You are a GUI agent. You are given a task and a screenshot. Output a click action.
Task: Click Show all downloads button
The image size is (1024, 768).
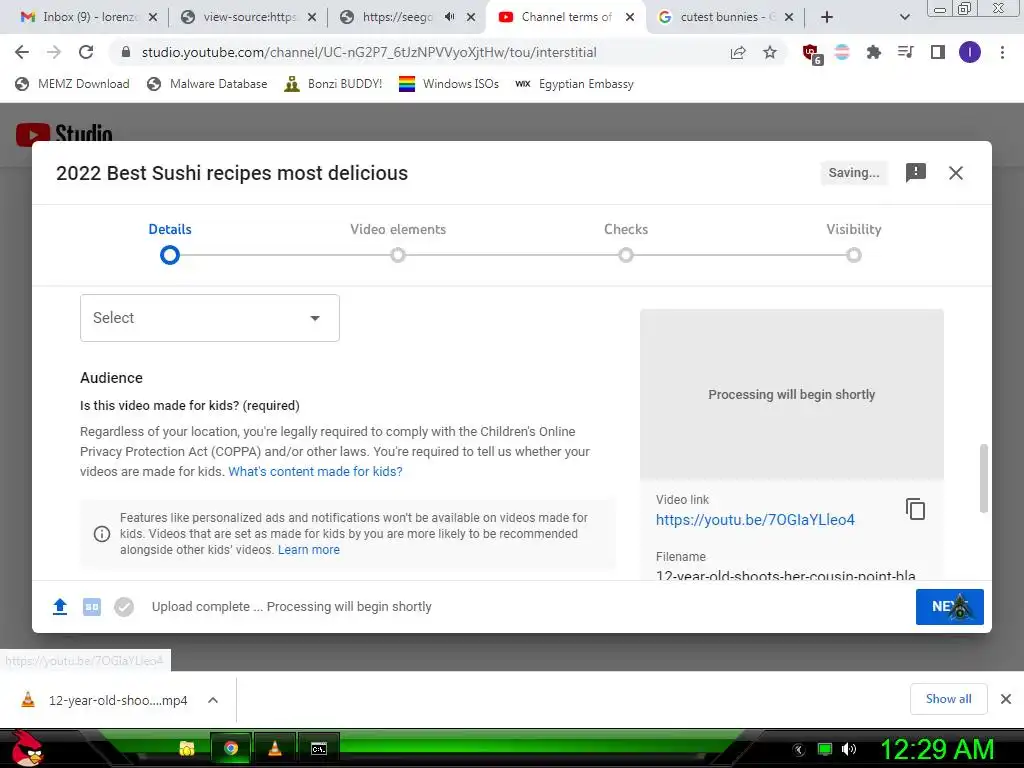(948, 699)
